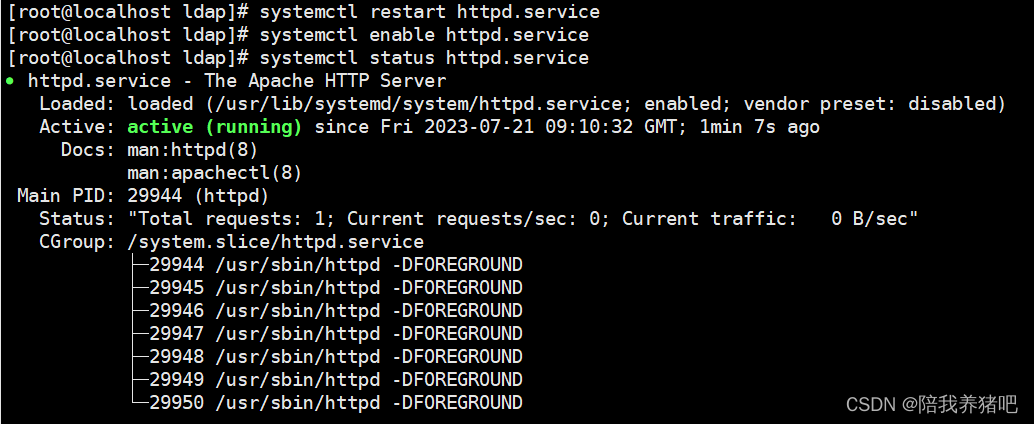Click the "systemctl status httpd.service" command line
The width and height of the screenshot is (1034, 424).
click(x=424, y=58)
